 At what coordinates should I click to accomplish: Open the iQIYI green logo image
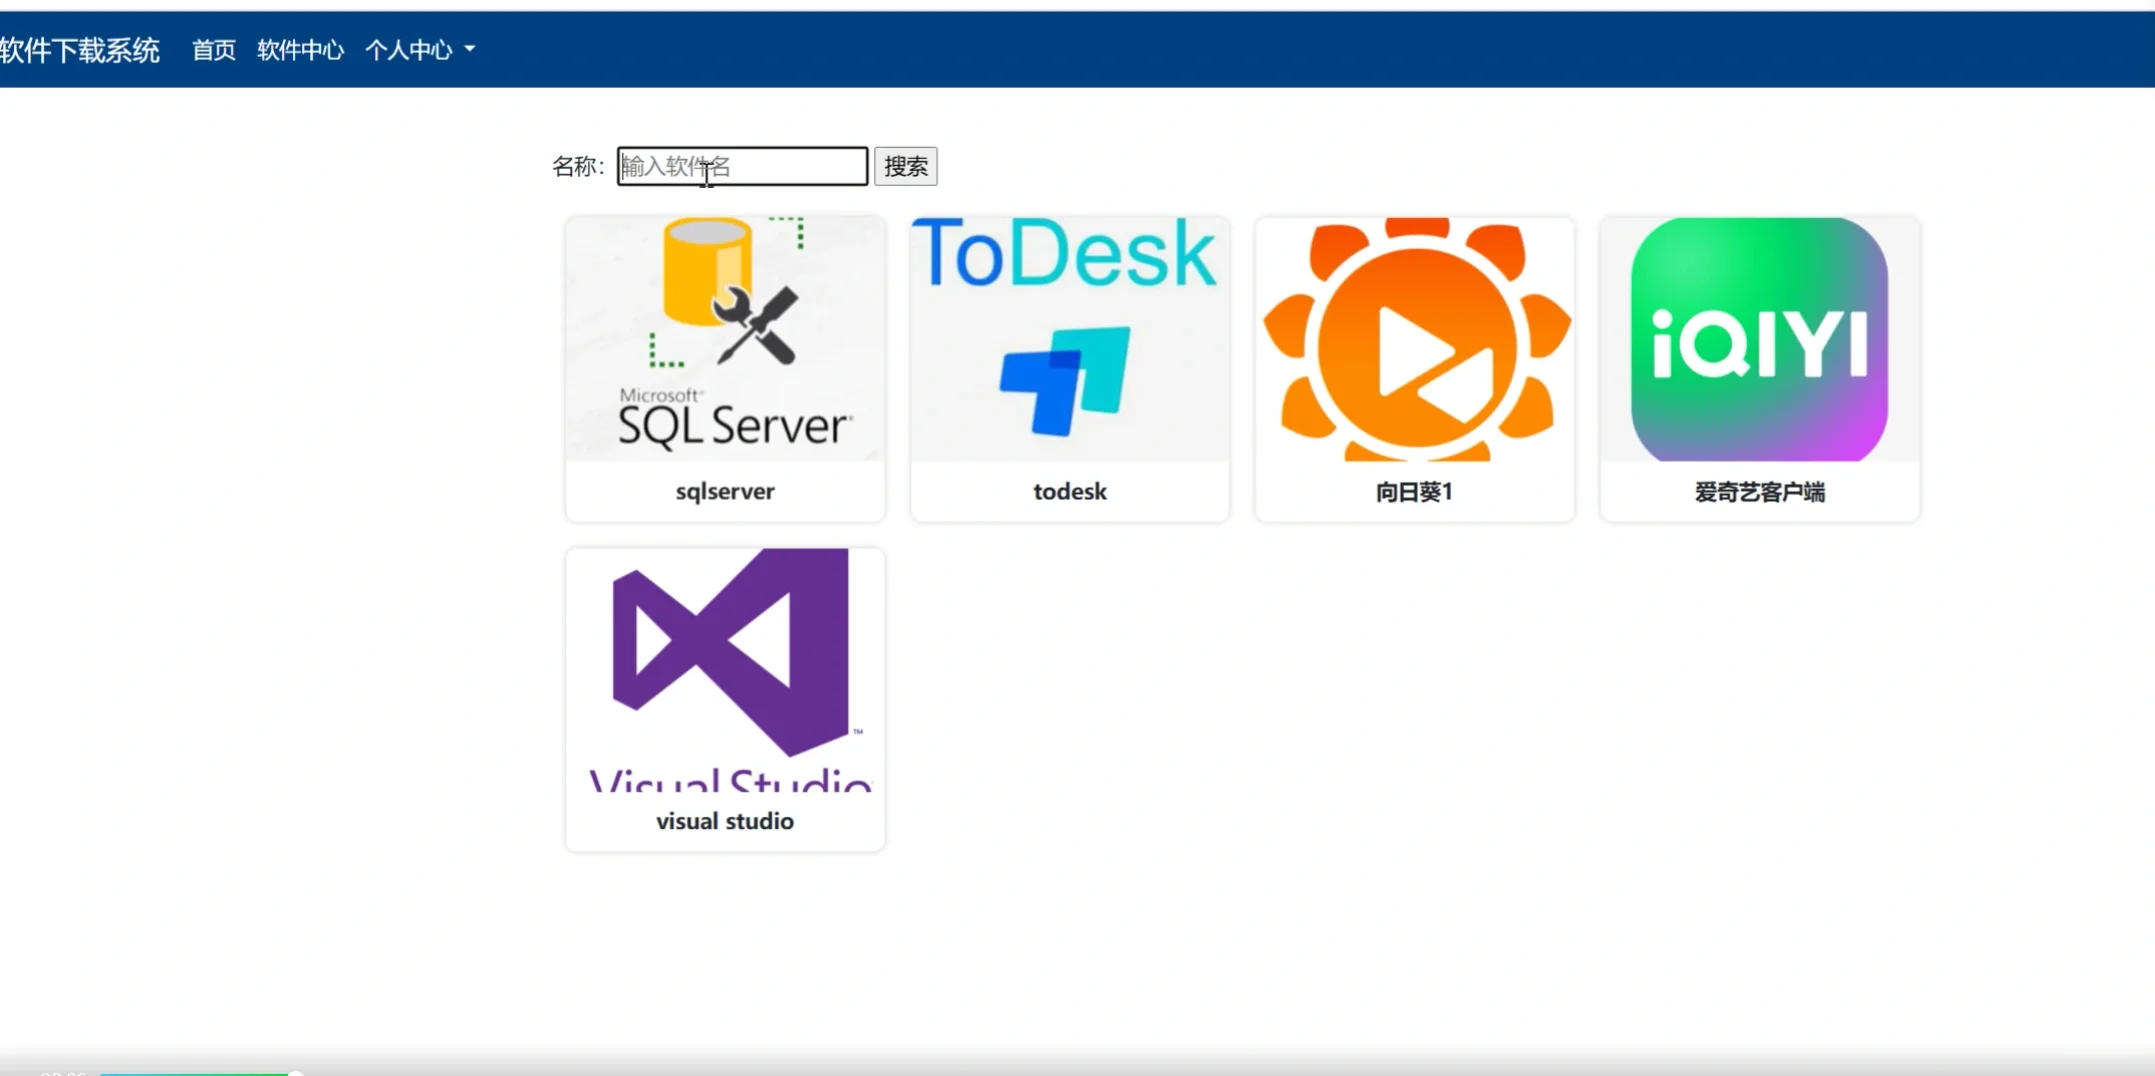point(1760,339)
